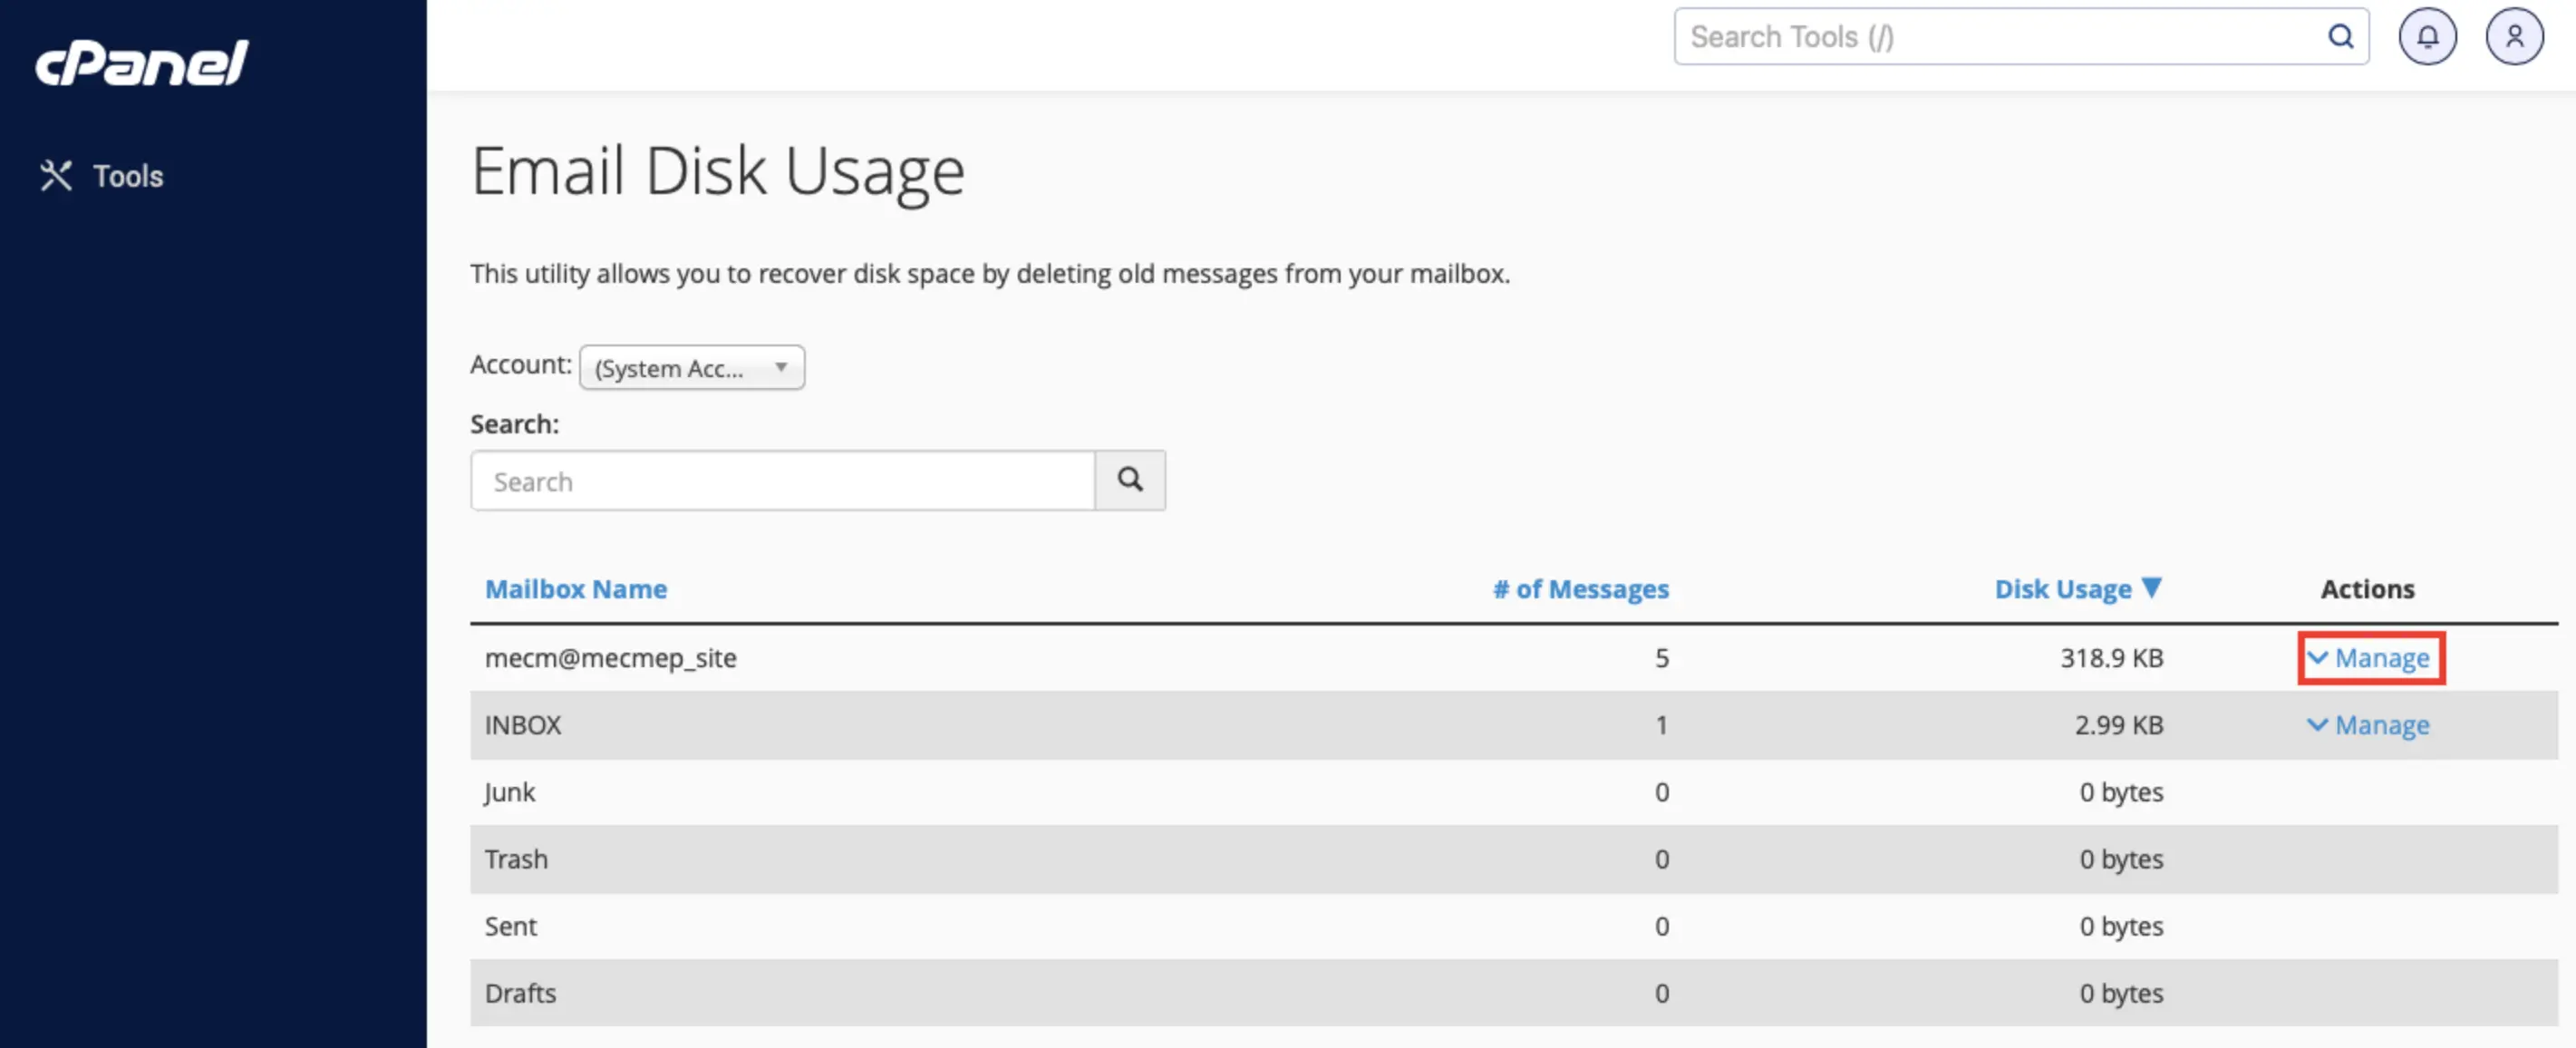Click the mailbox search button
Screen dimensions: 2576x1048
pyautogui.click(x=1130, y=481)
